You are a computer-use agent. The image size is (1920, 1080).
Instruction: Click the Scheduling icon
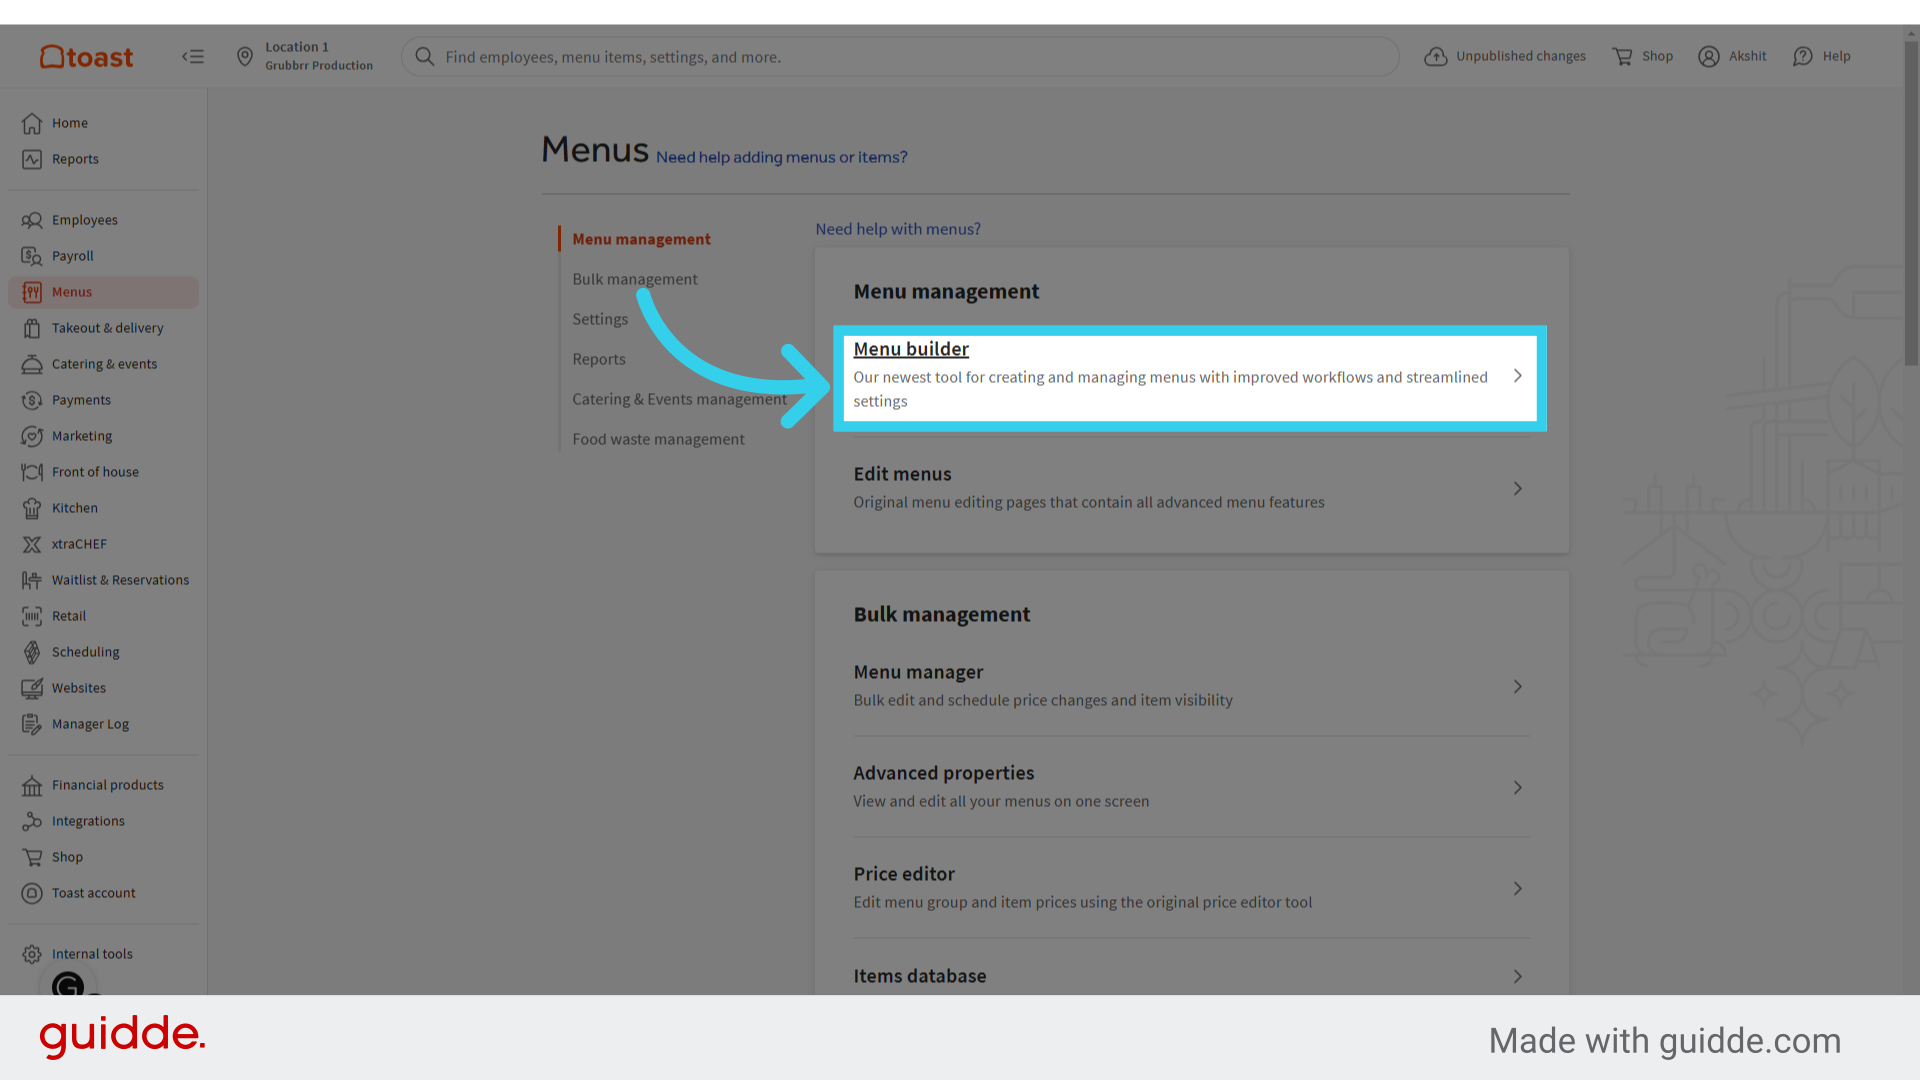(32, 652)
